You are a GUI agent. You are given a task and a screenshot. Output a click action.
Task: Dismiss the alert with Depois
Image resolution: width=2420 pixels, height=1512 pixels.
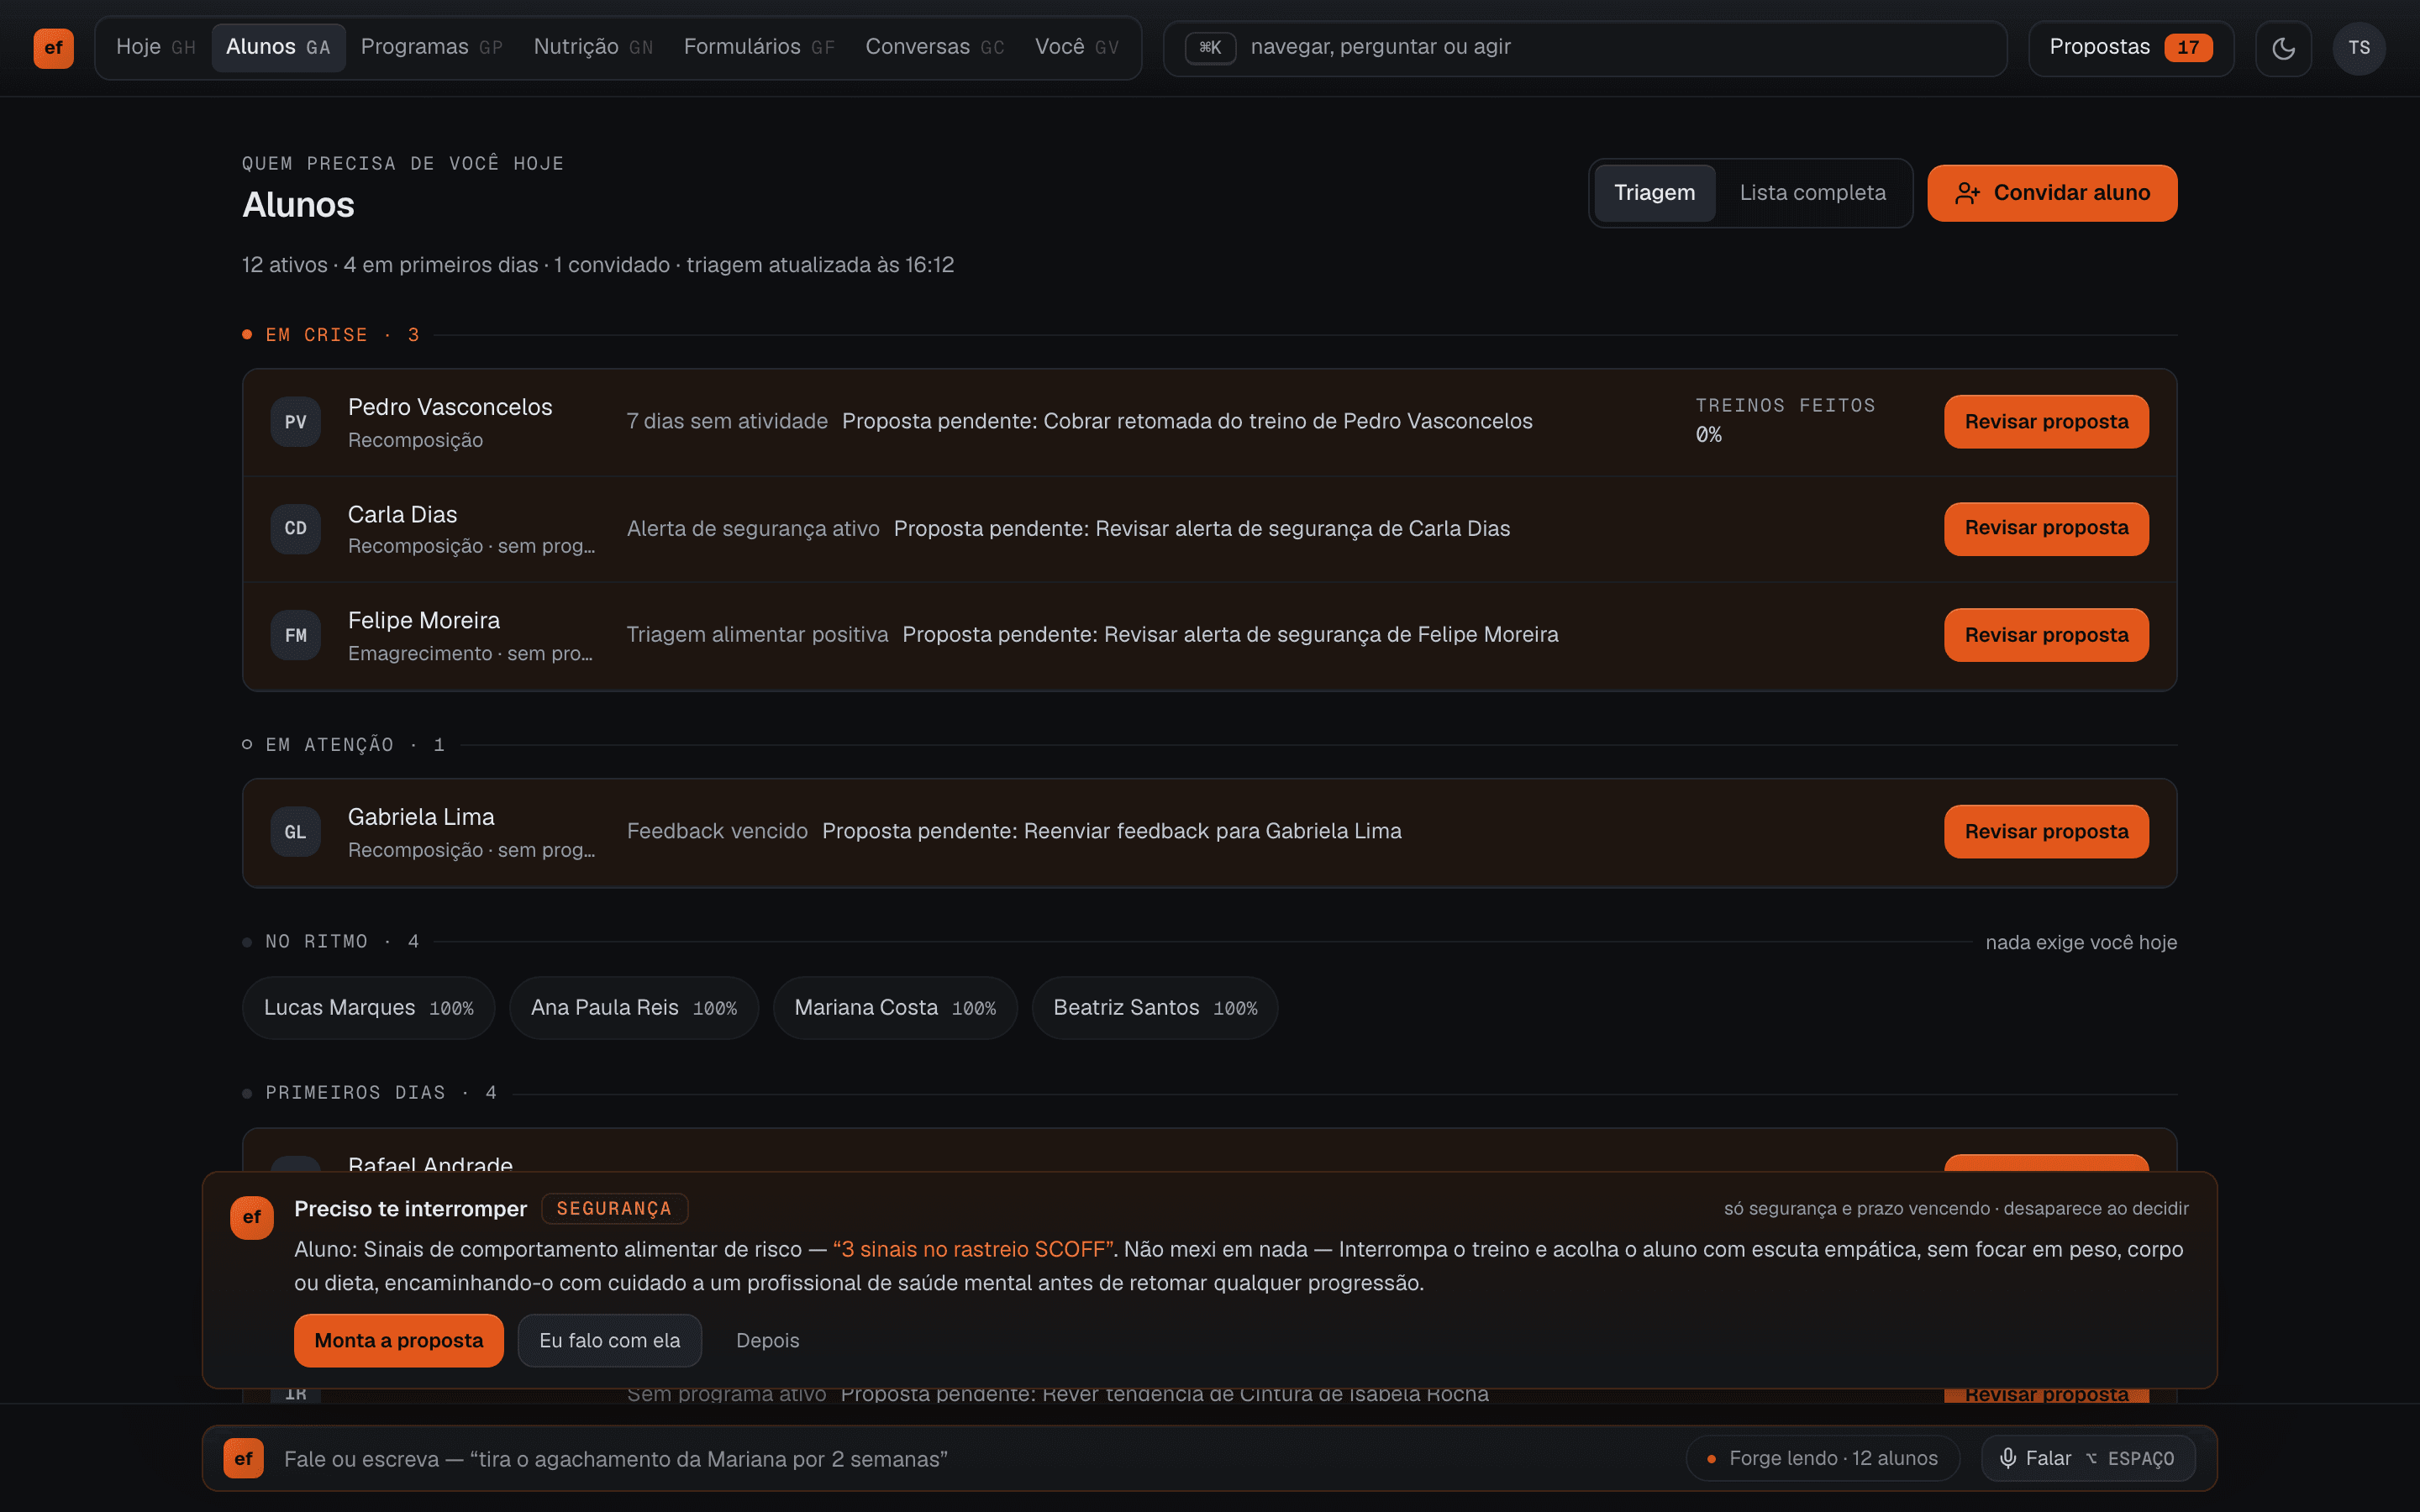point(767,1340)
